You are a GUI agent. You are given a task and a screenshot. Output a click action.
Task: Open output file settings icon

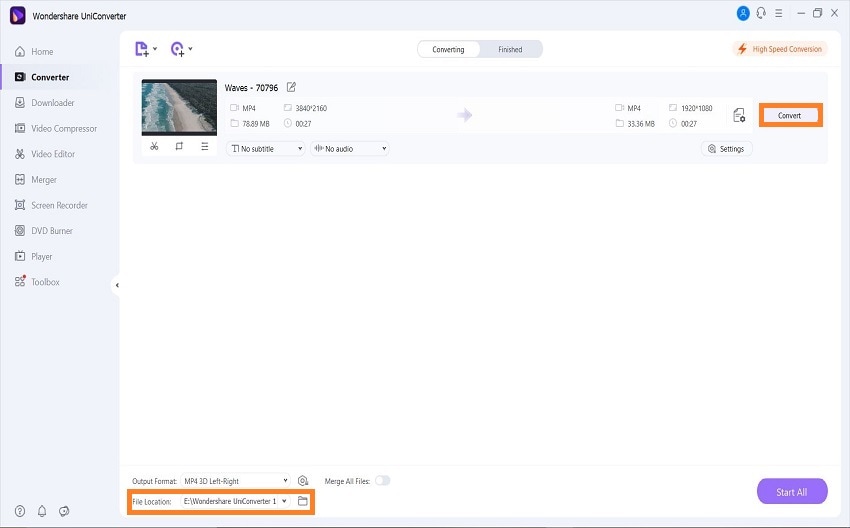click(739, 115)
